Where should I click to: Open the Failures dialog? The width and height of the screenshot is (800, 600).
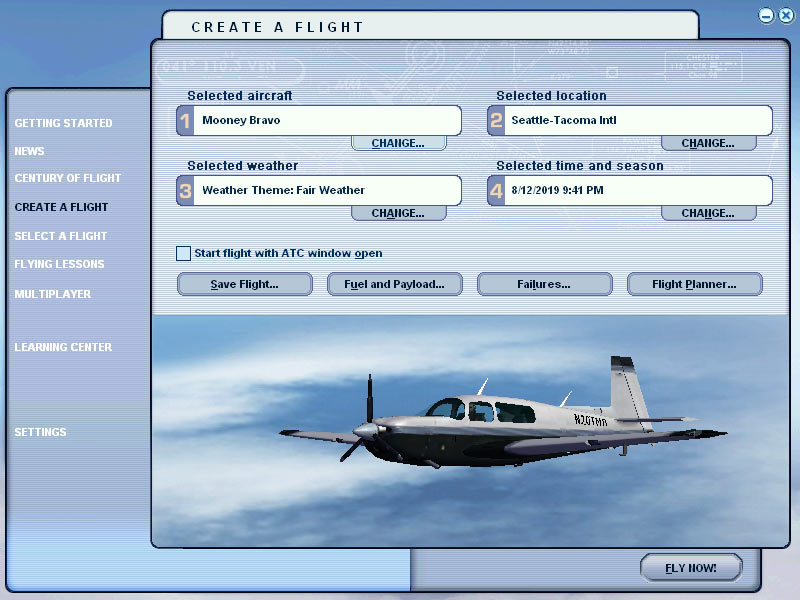[x=544, y=284]
